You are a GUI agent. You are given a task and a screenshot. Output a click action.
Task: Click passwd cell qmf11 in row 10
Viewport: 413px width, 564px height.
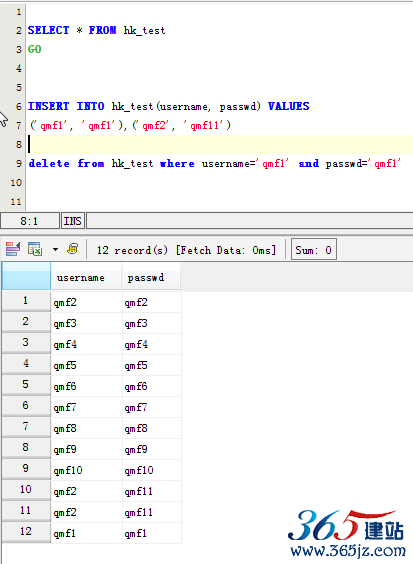[x=151, y=491]
